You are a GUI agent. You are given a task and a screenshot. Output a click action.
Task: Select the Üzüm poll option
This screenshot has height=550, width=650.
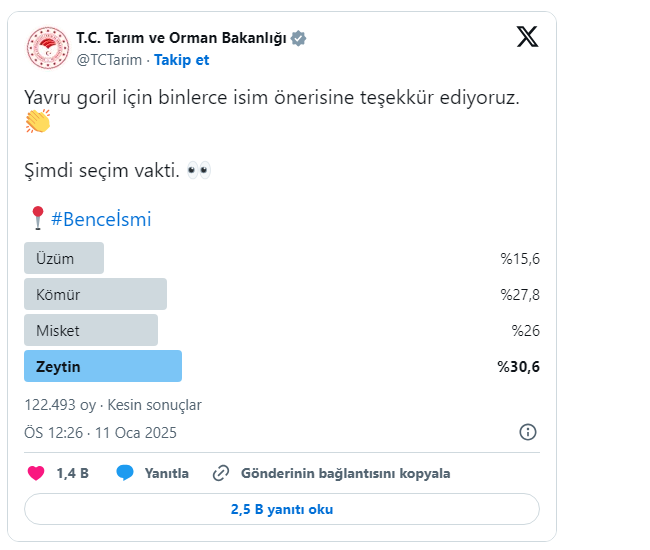click(64, 258)
